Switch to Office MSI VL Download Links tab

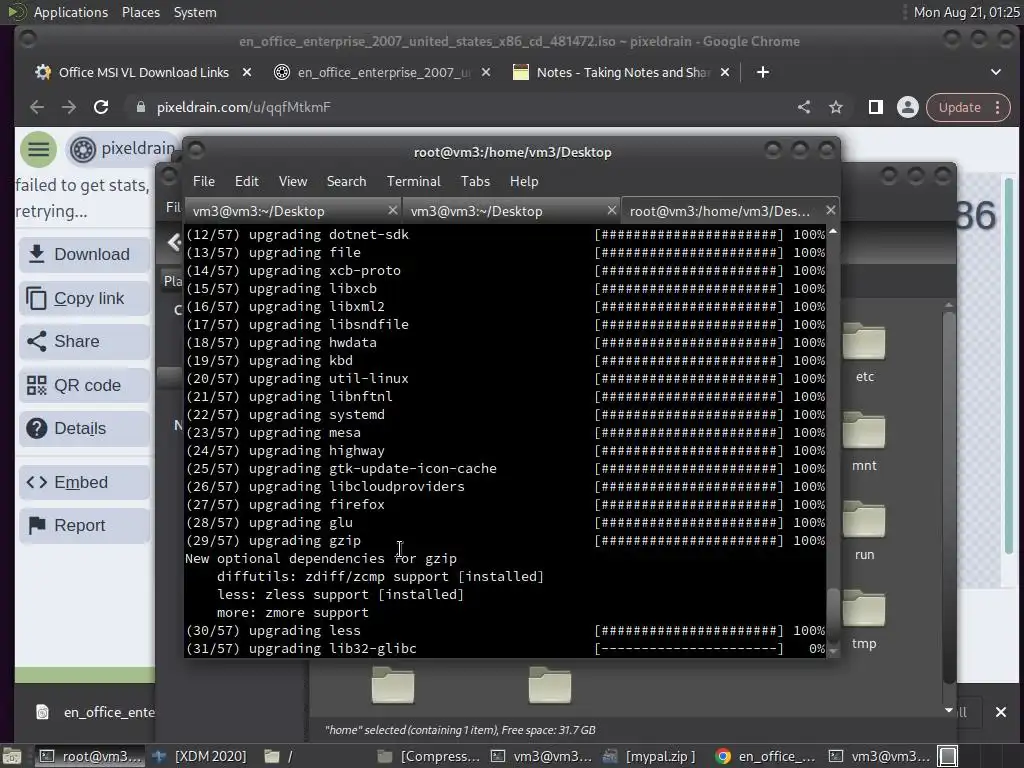143,72
